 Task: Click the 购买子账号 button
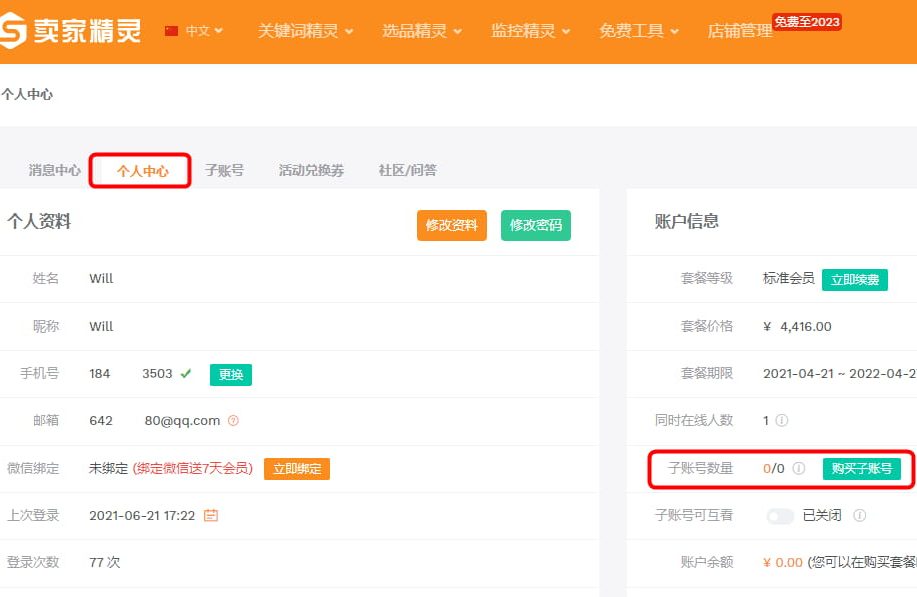(x=861, y=468)
